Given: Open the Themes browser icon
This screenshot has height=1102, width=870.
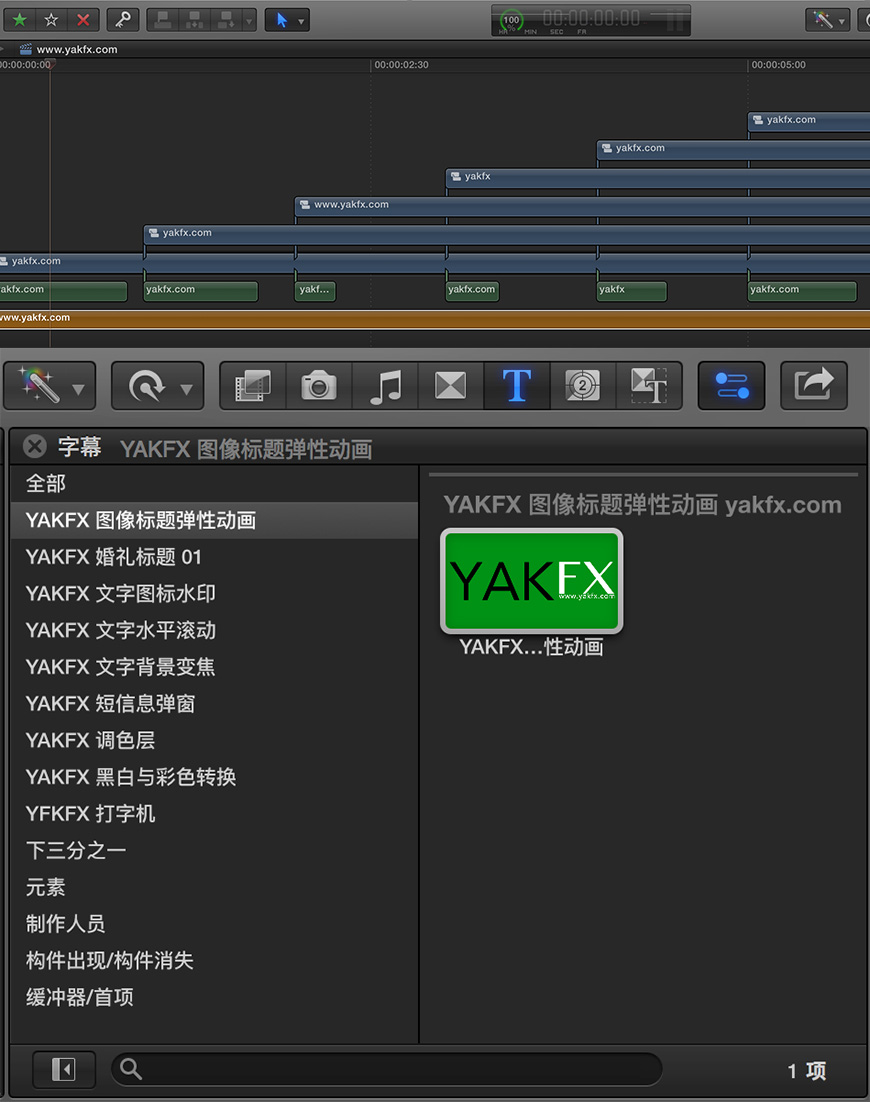Looking at the screenshot, I should (649, 385).
